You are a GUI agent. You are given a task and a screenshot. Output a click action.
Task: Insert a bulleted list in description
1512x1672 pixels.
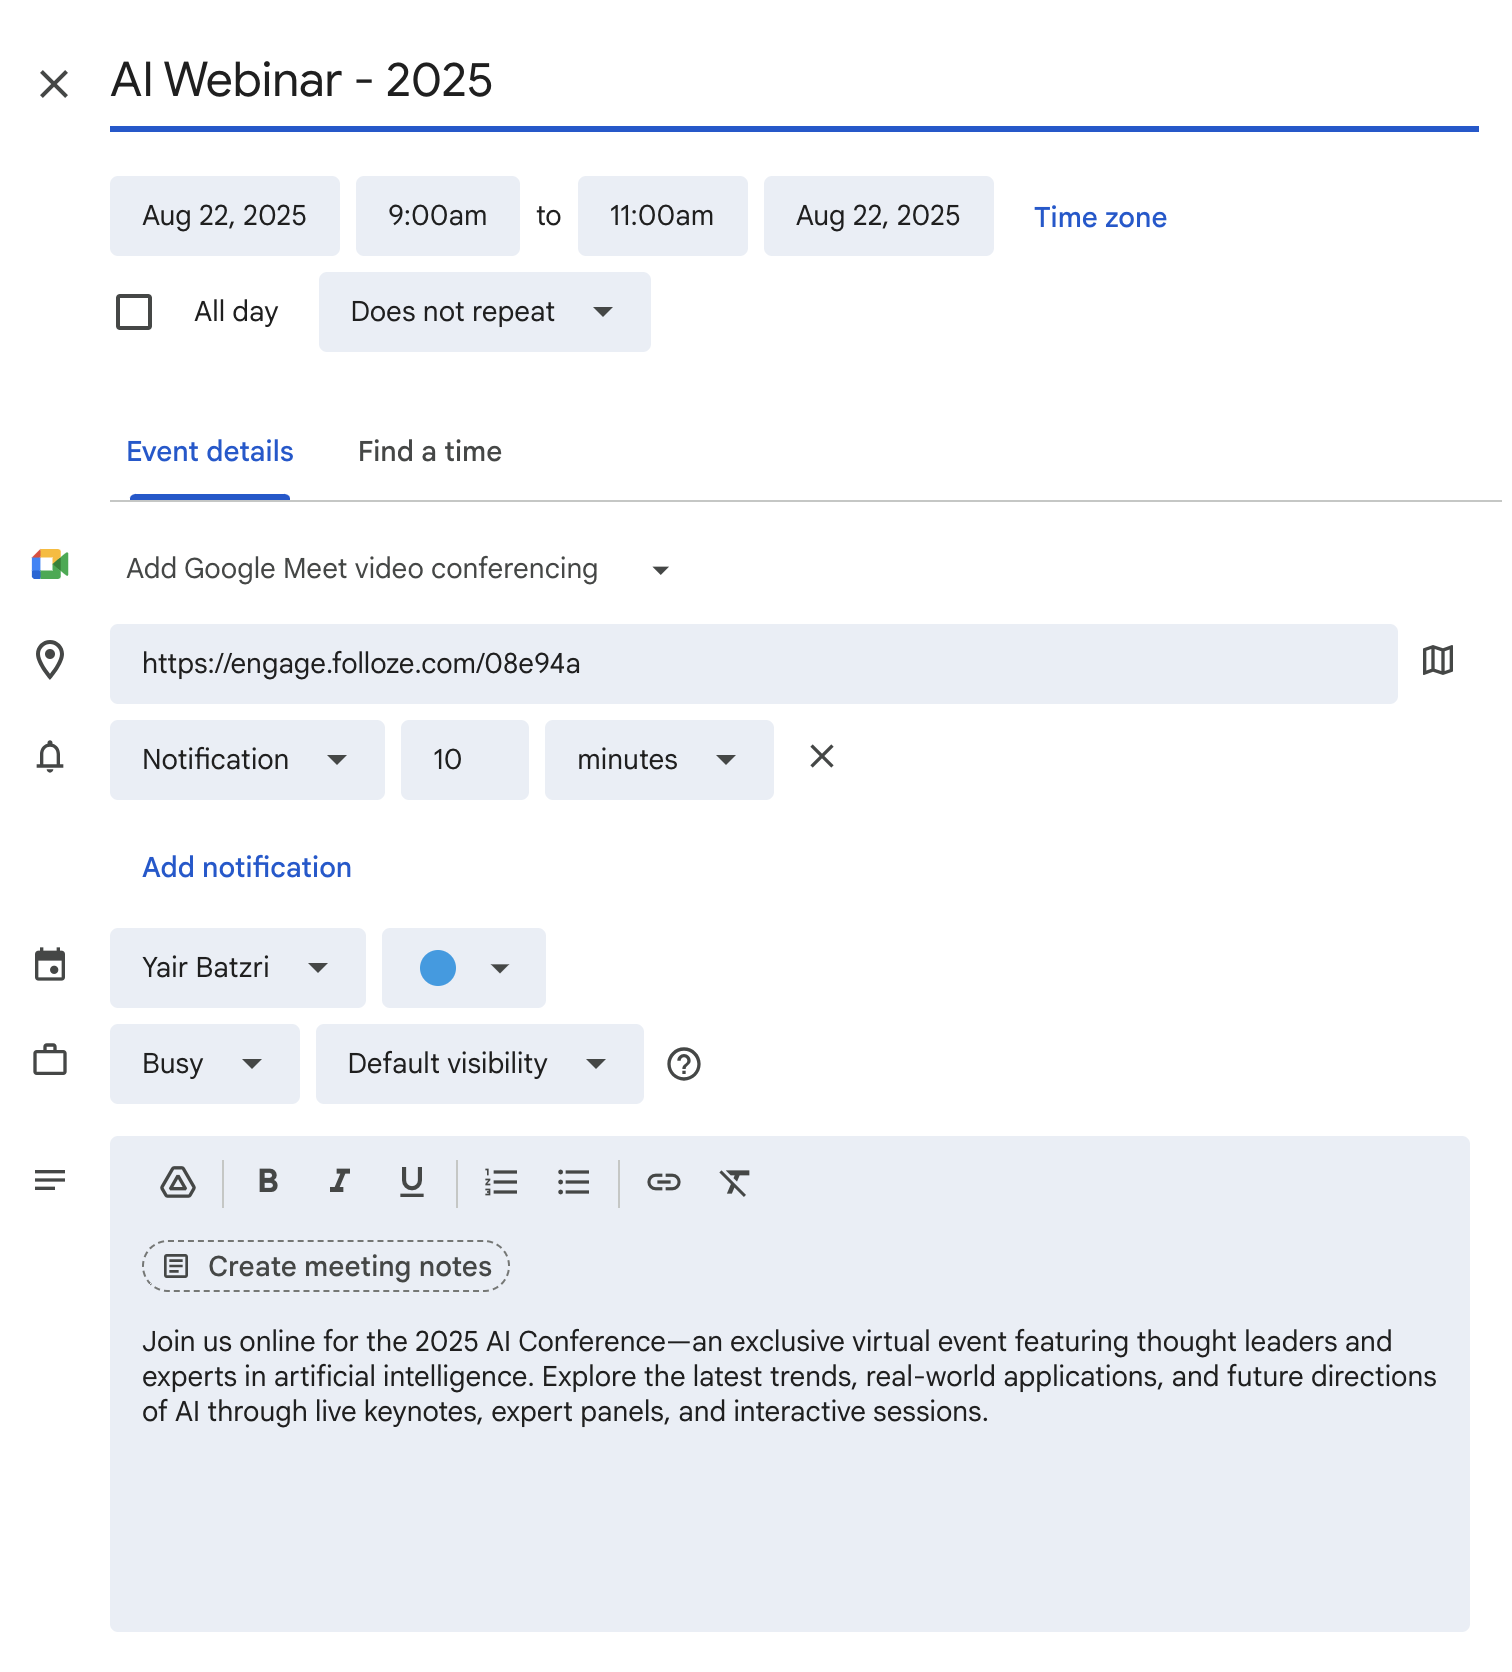pyautogui.click(x=573, y=1182)
